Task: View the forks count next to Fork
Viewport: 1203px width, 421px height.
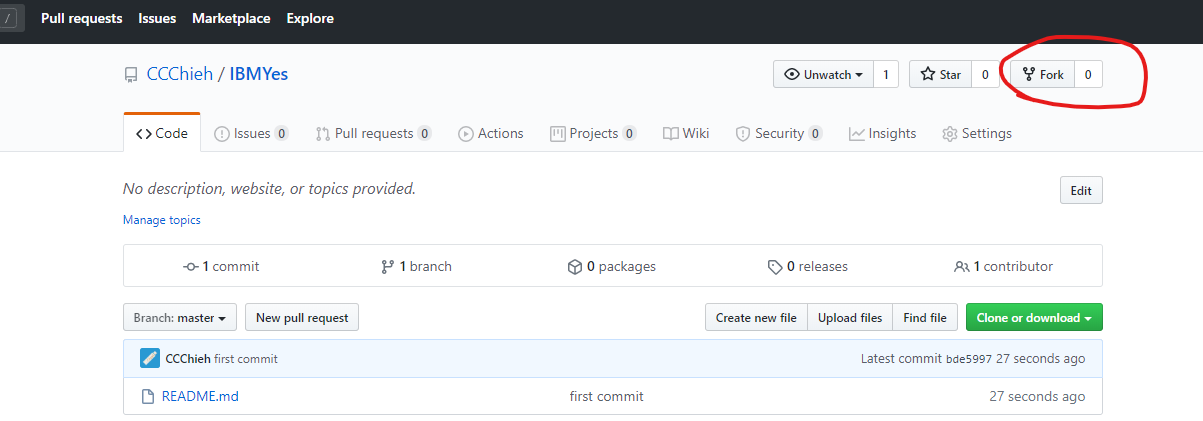Action: (x=1088, y=74)
